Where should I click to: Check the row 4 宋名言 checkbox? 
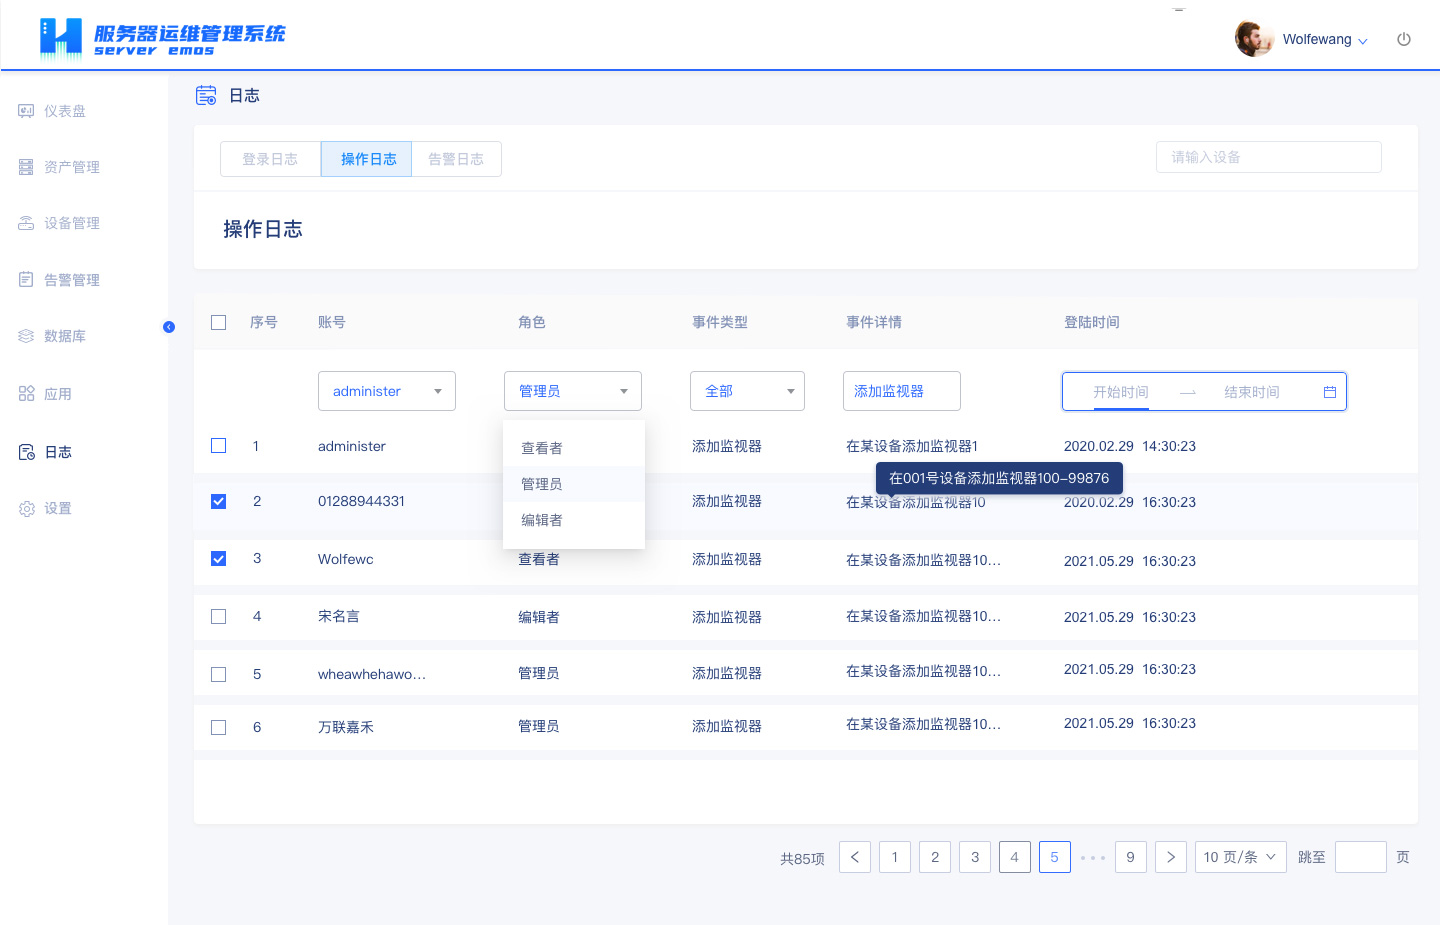[x=219, y=617]
